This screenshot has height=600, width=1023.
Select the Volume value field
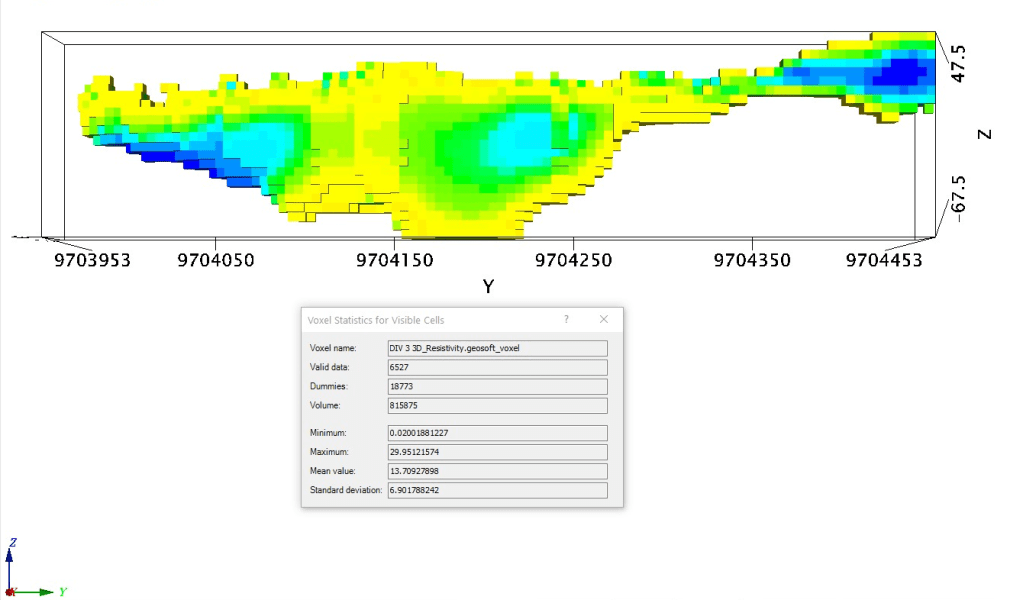click(497, 405)
